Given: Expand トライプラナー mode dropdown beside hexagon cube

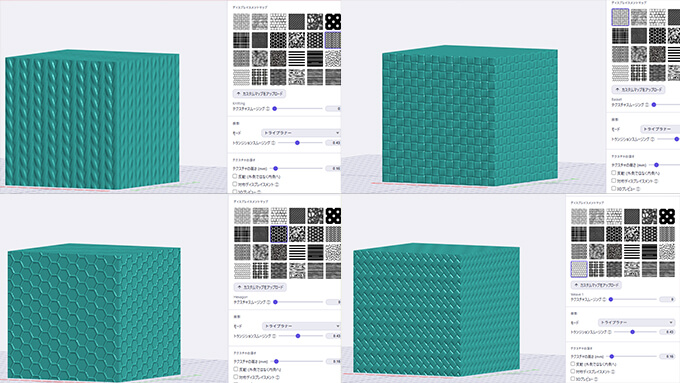Looking at the screenshot, I should tap(301, 326).
